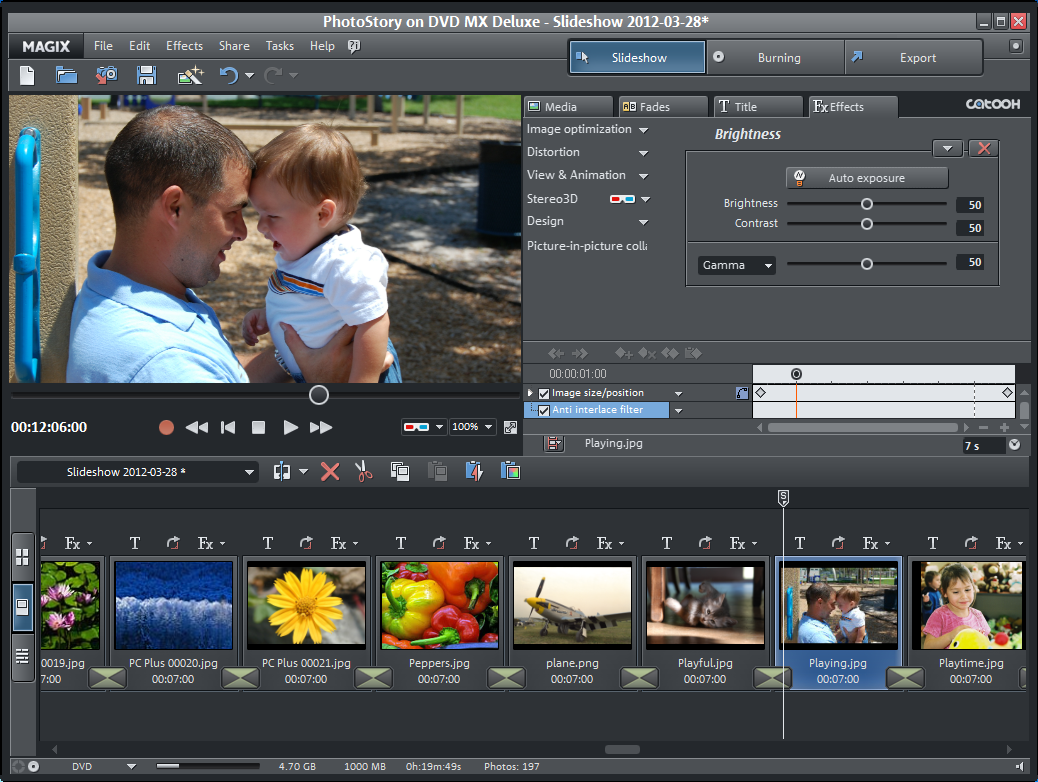The height and width of the screenshot is (782, 1038).
Task: Switch the preview to fullscreen mode
Action: click(510, 427)
